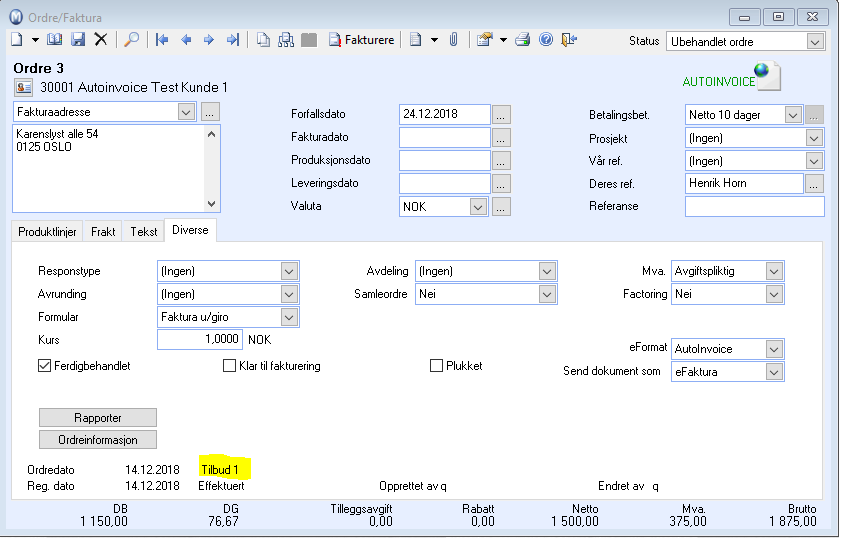The height and width of the screenshot is (544, 842).
Task: Click ellipsis button beside Deres ref.
Action: point(815,184)
